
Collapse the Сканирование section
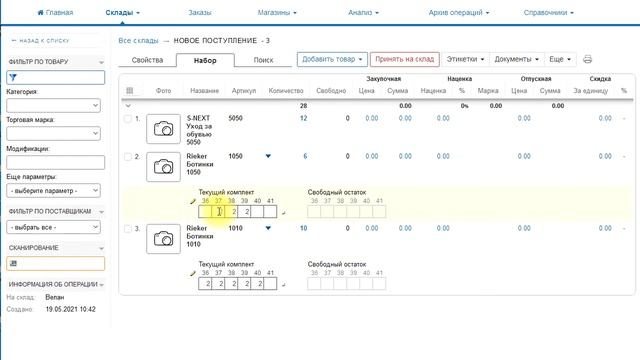coord(101,248)
